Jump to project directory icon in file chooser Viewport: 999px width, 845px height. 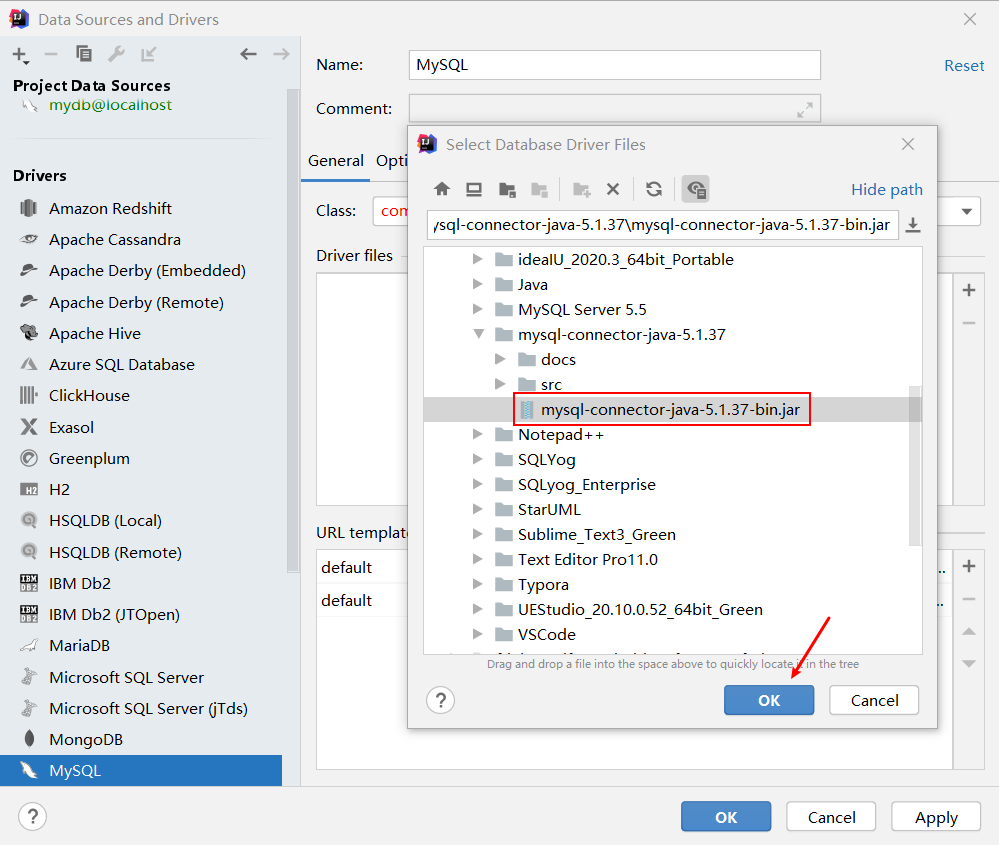pos(507,189)
